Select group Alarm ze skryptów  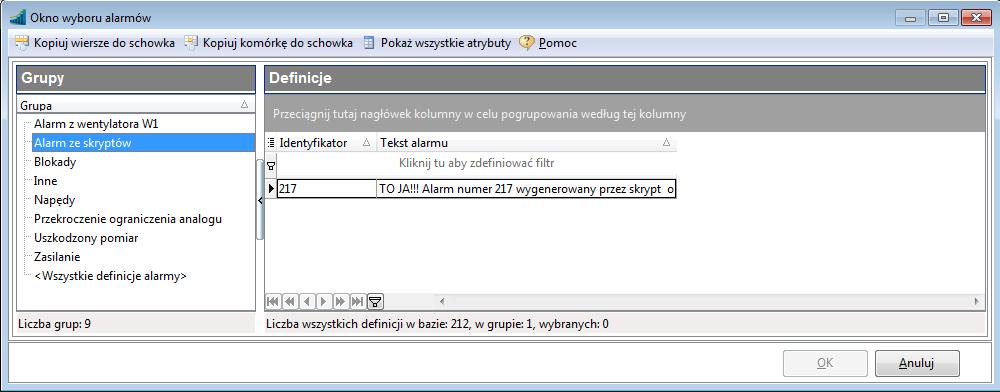(x=143, y=143)
